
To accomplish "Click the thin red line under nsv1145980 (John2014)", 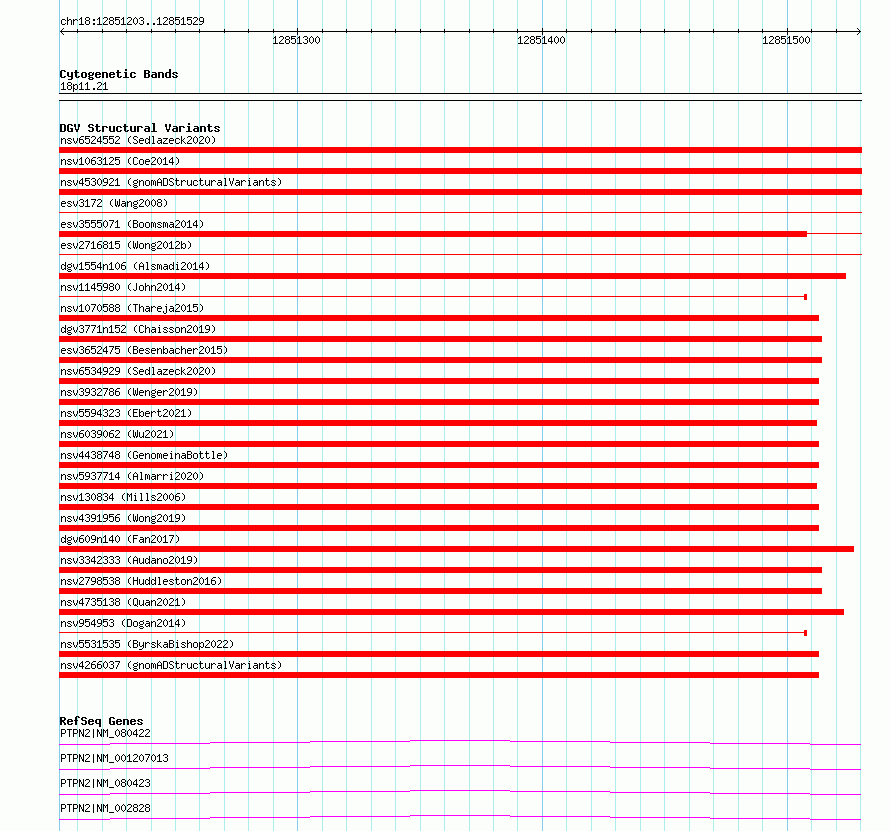I will 433,297.
